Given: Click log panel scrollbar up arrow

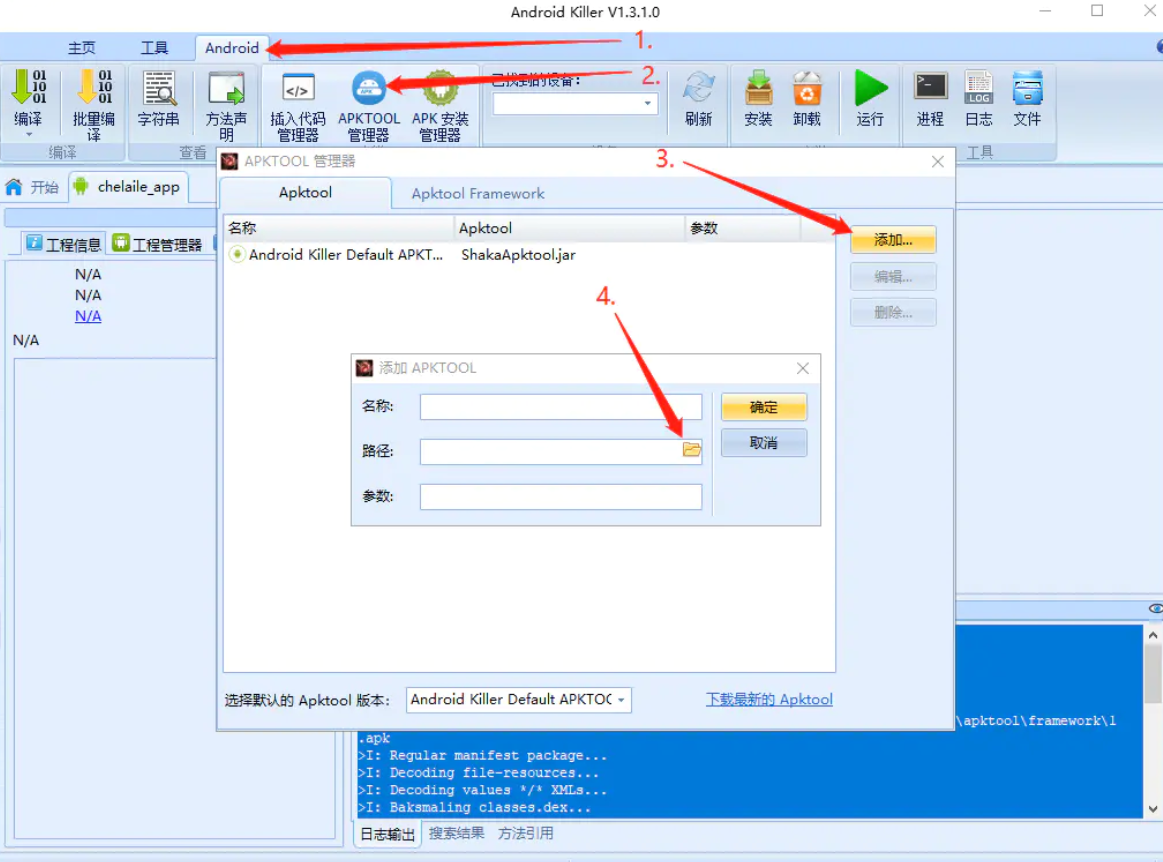Looking at the screenshot, I should [1153, 634].
